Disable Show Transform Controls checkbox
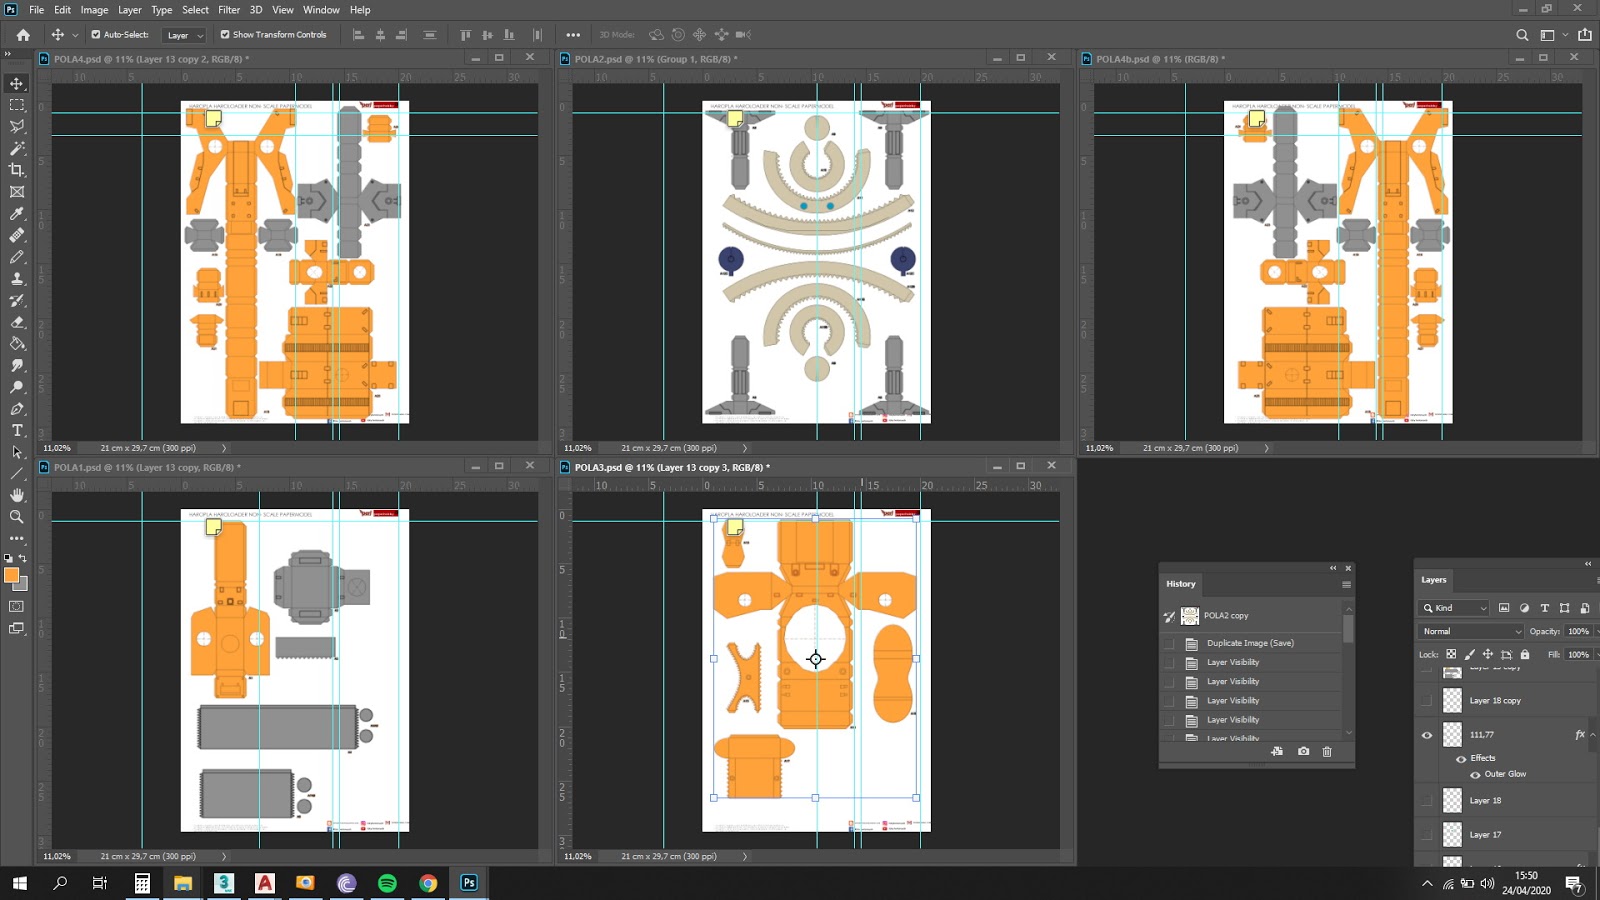This screenshot has height=900, width=1600. click(225, 34)
